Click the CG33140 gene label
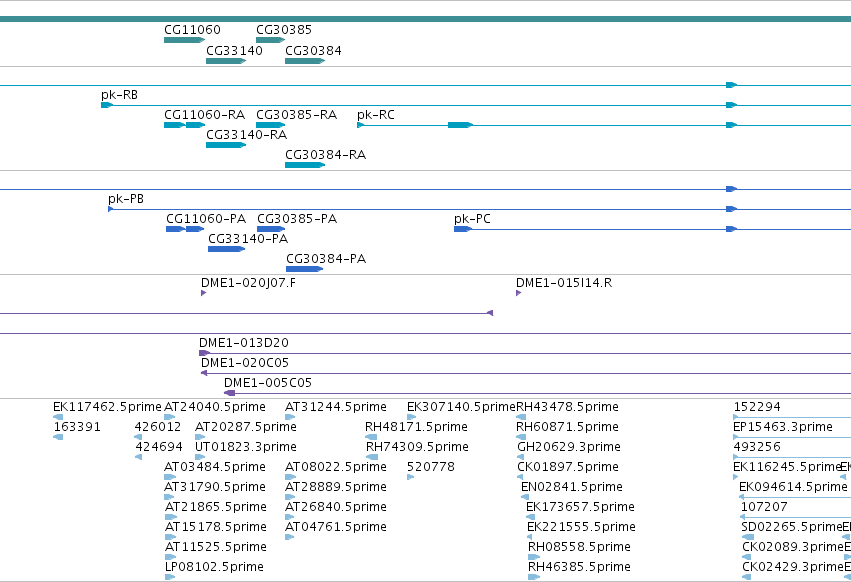The image size is (851, 582). coord(234,50)
